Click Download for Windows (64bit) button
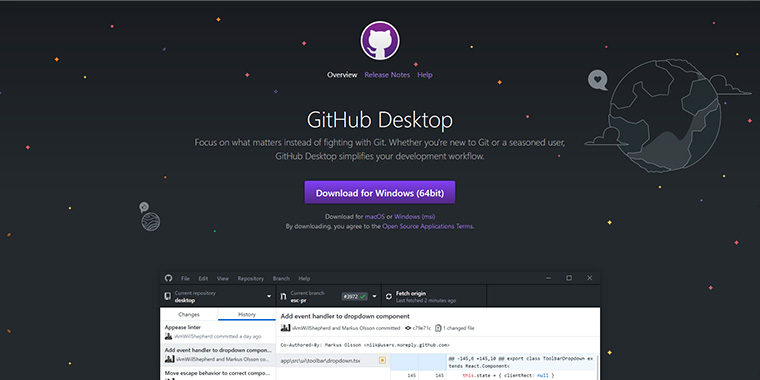The width and height of the screenshot is (760, 380). tap(380, 192)
